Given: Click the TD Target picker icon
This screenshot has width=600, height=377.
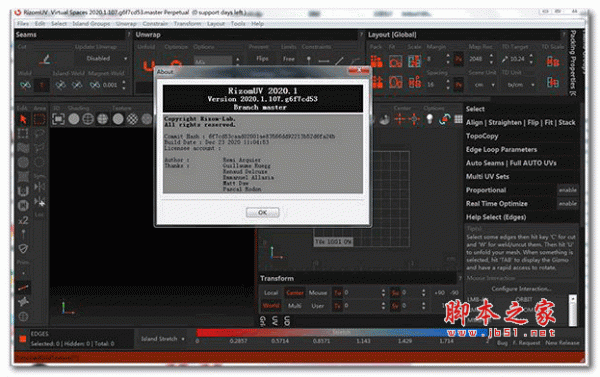Looking at the screenshot, I should coord(505,59).
